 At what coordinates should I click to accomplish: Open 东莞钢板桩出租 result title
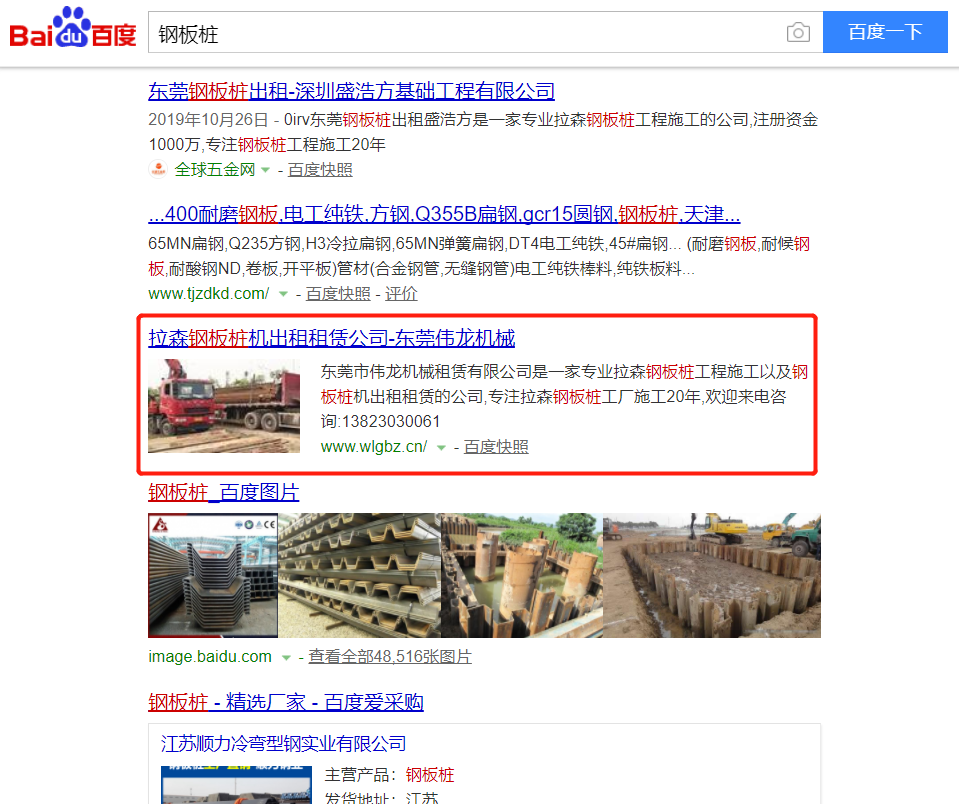coord(351,92)
